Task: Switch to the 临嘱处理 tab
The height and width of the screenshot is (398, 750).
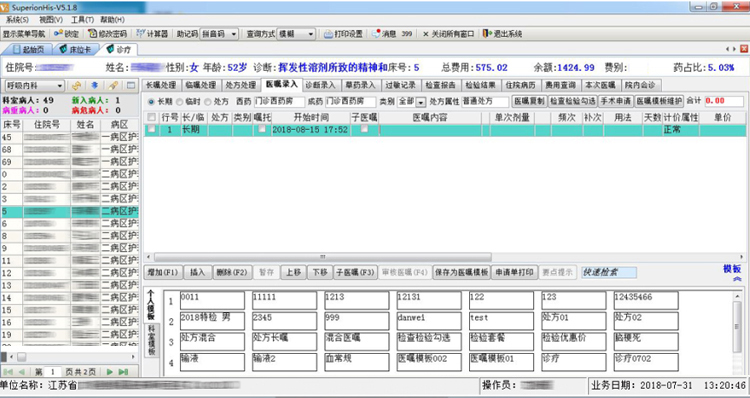Action: coord(200,85)
